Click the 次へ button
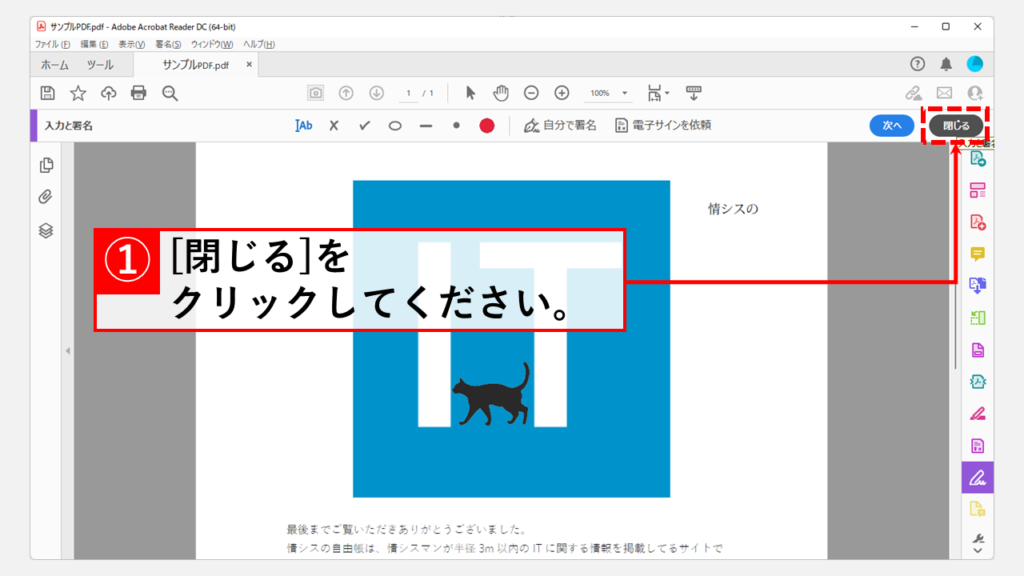The width and height of the screenshot is (1024, 576). click(x=891, y=125)
